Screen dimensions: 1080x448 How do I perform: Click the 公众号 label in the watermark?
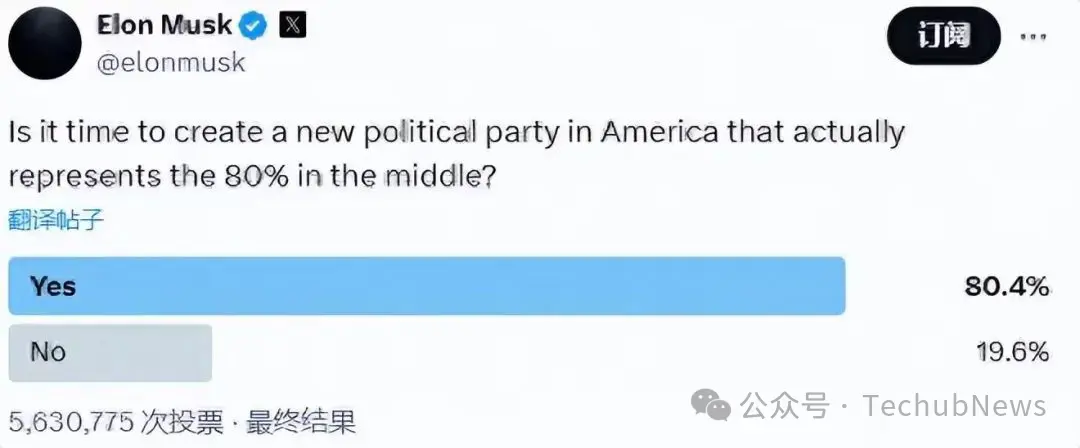pyautogui.click(x=787, y=406)
